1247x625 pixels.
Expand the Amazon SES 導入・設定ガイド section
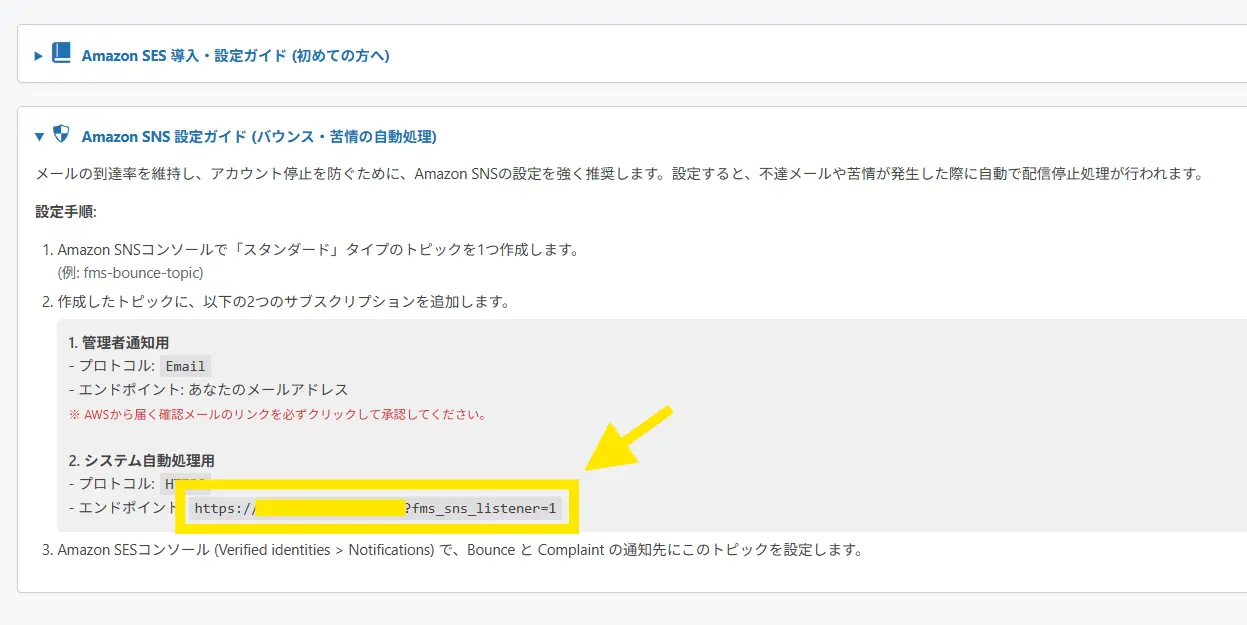(39, 56)
